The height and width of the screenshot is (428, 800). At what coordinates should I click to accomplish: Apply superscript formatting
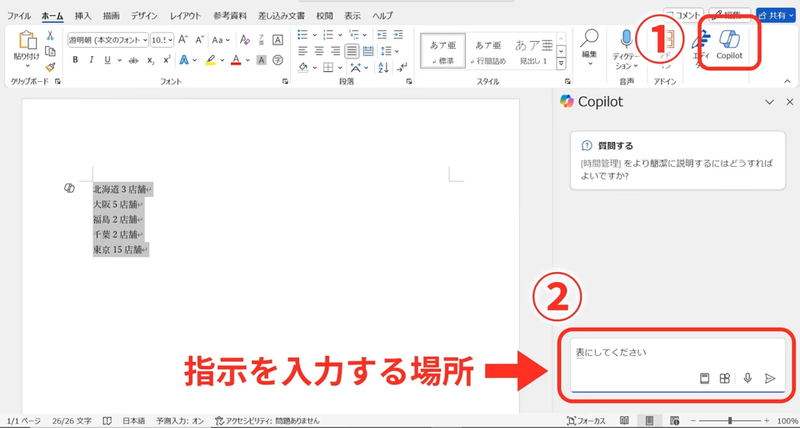166,60
